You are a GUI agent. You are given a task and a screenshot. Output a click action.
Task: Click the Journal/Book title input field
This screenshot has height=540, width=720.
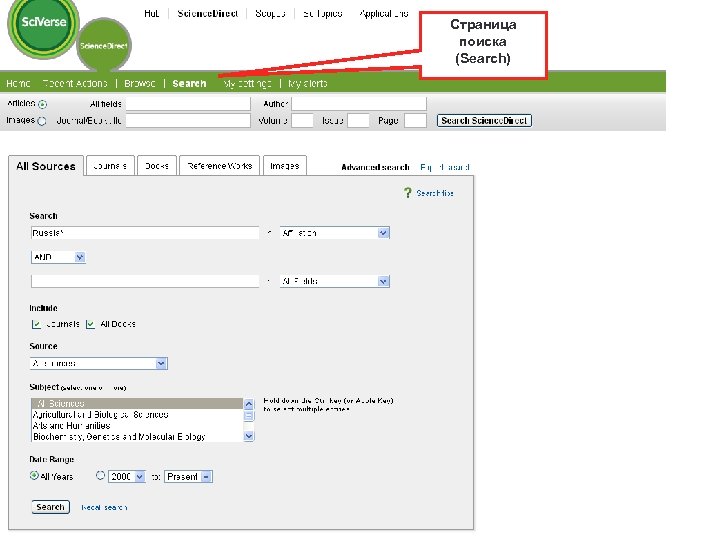click(x=188, y=121)
